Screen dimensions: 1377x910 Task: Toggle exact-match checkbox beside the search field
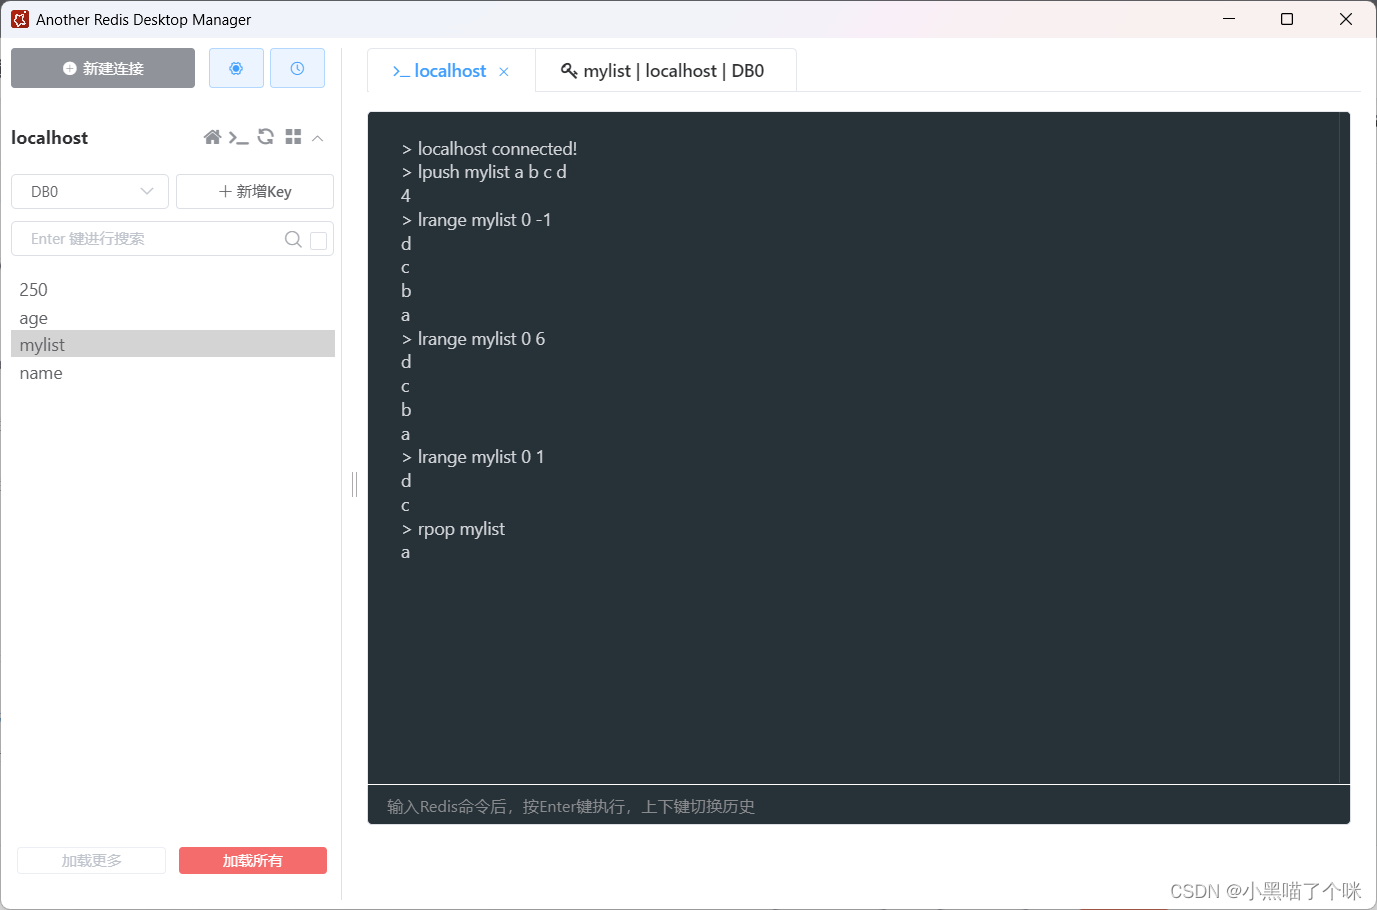318,240
